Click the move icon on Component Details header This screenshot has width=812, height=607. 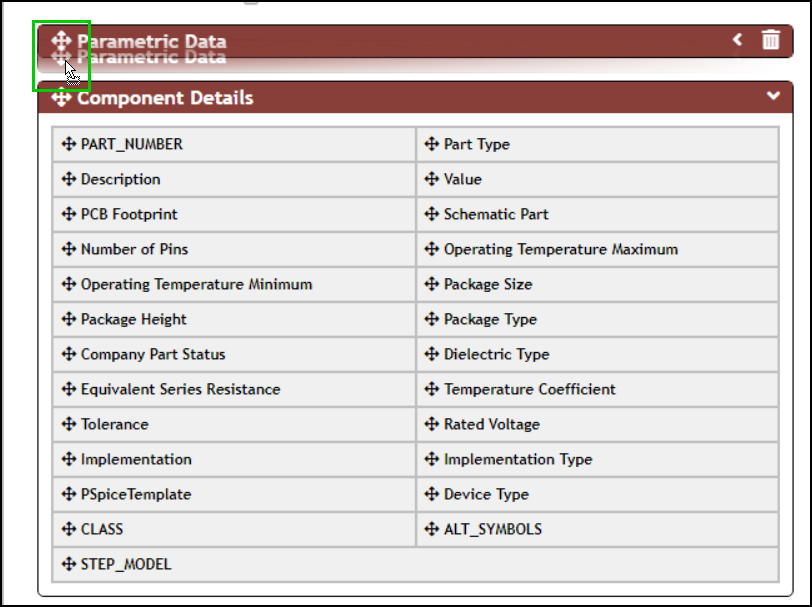tap(61, 98)
